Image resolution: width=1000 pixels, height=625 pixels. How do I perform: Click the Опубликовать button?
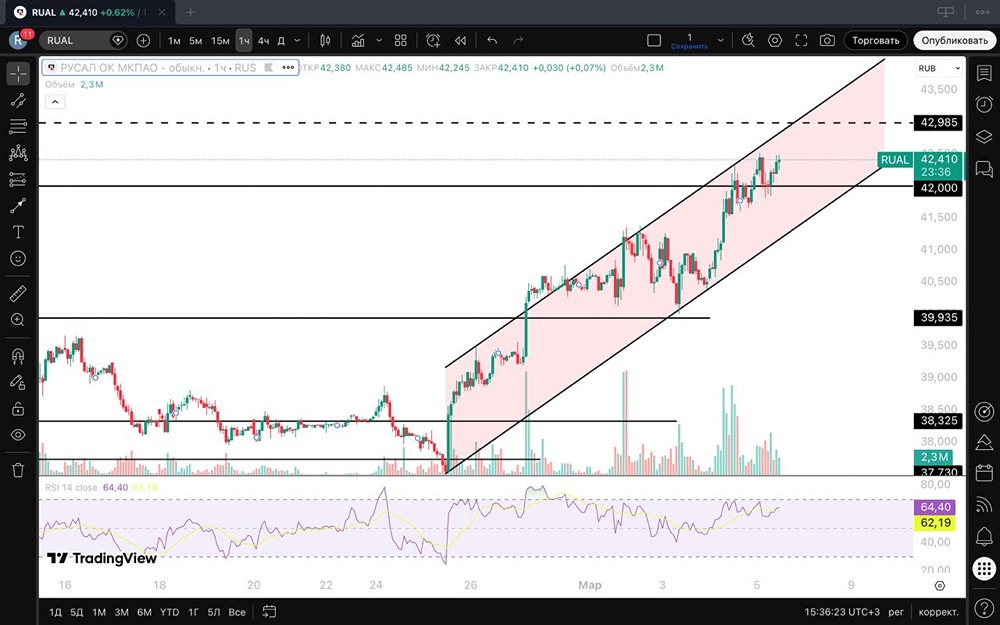[954, 41]
